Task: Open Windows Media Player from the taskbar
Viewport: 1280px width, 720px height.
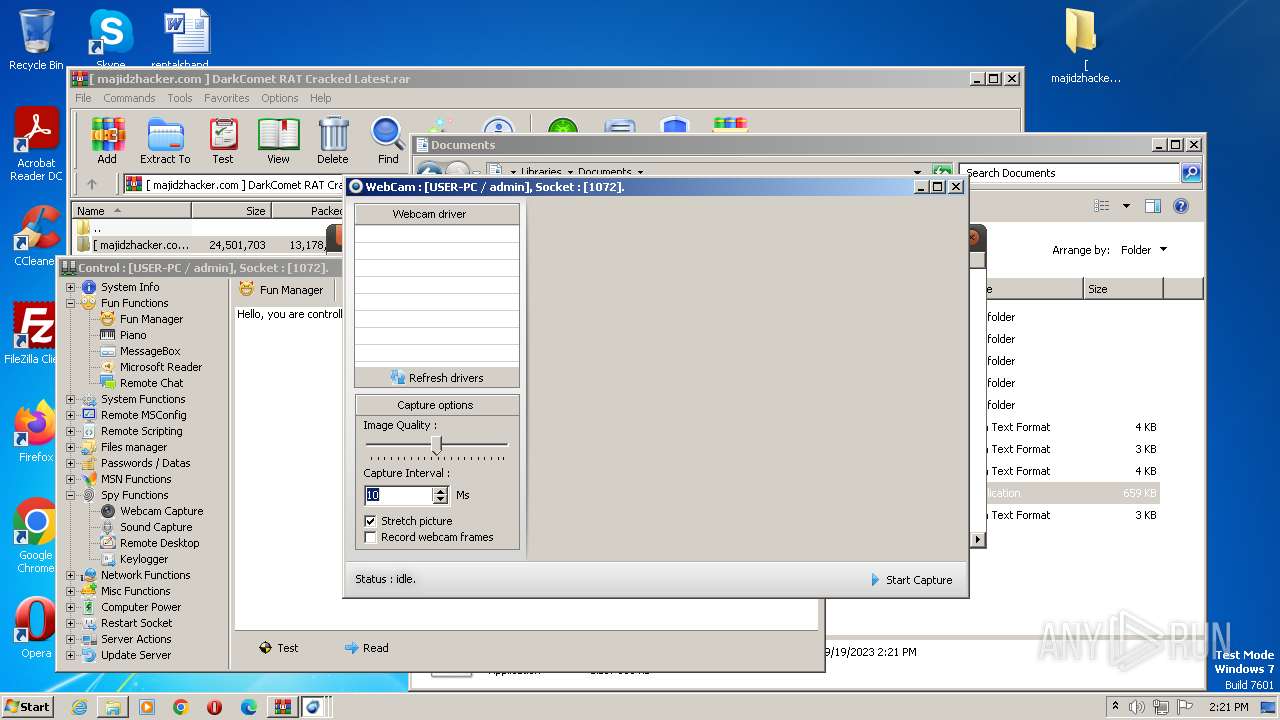Action: coord(147,707)
